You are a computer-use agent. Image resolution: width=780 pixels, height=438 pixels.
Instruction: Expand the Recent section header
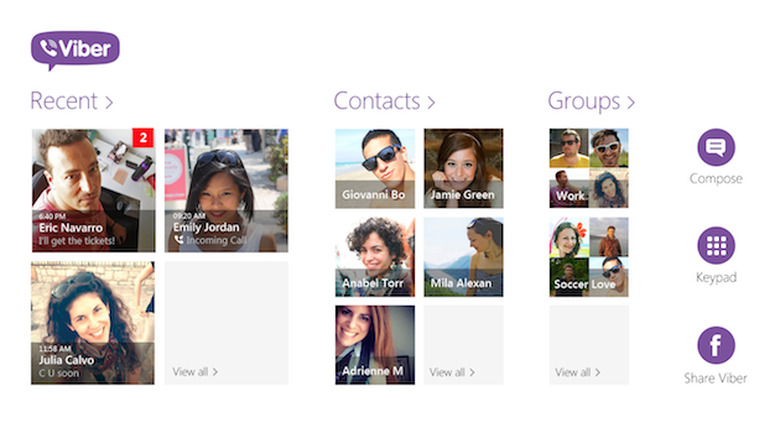[x=71, y=101]
